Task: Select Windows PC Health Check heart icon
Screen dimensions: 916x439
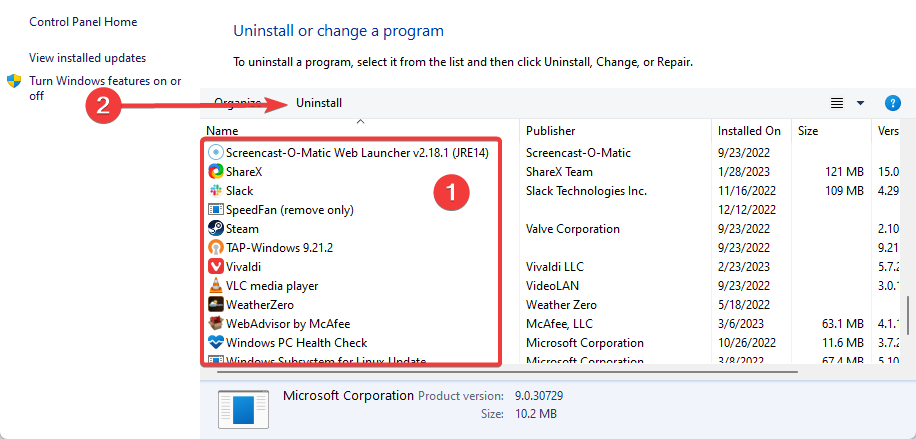Action: (x=216, y=343)
